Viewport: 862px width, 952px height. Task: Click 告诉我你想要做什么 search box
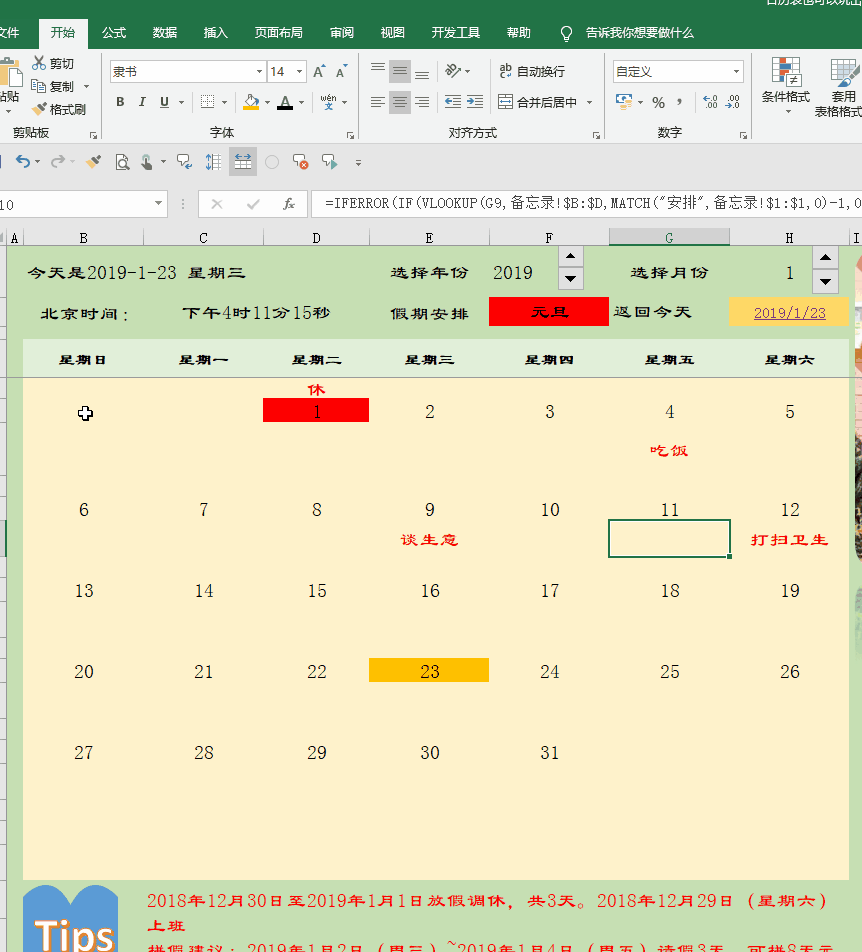pyautogui.click(x=639, y=33)
